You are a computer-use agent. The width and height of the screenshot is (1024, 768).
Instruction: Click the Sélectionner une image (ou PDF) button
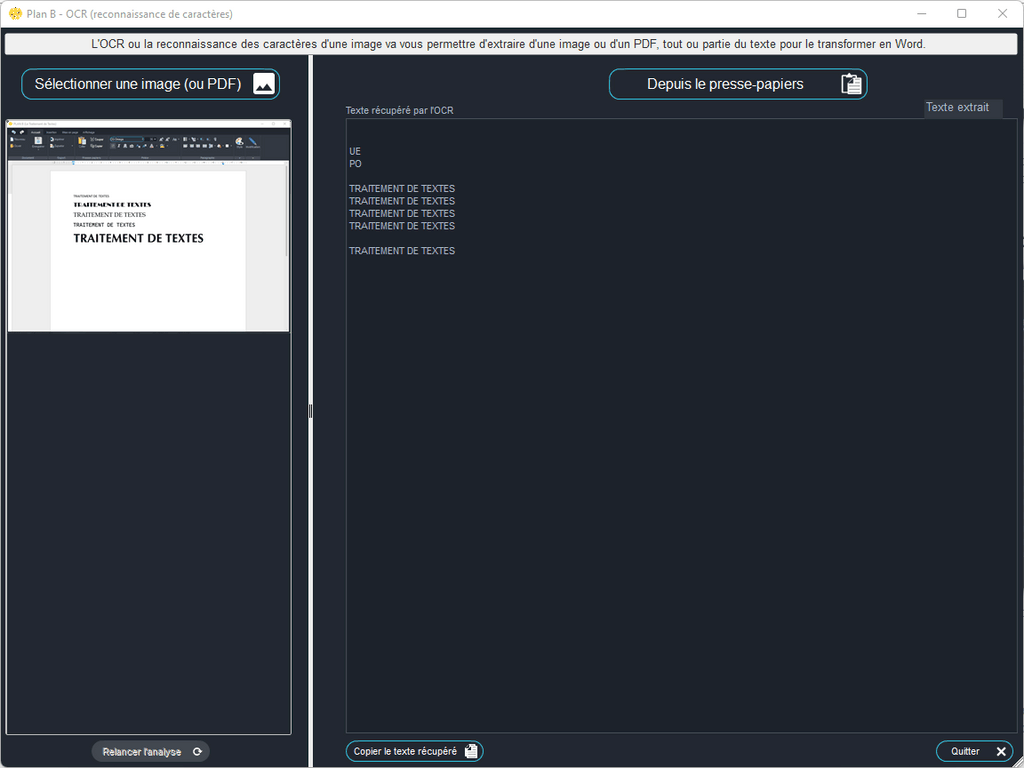(x=151, y=84)
